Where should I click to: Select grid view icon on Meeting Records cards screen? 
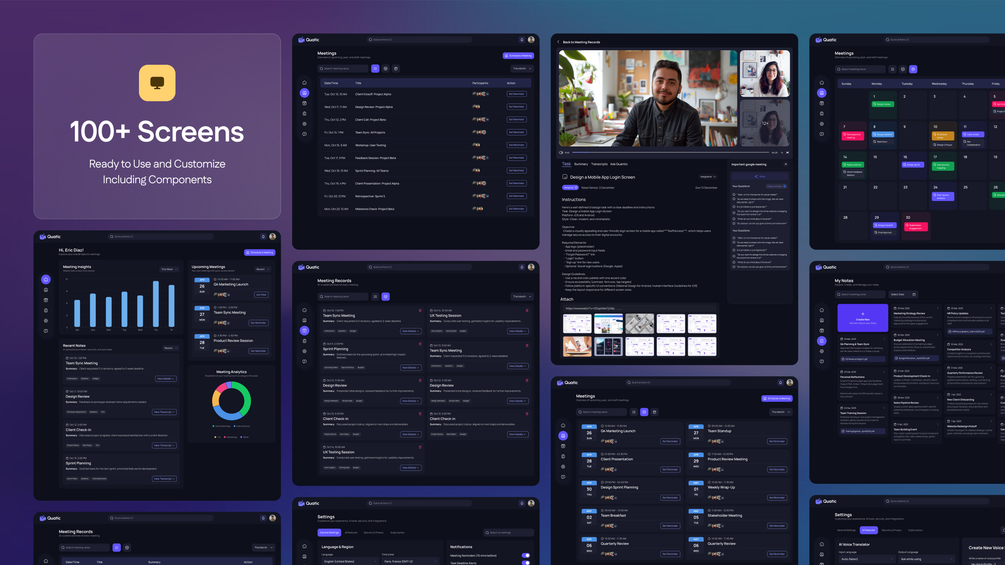(386, 297)
